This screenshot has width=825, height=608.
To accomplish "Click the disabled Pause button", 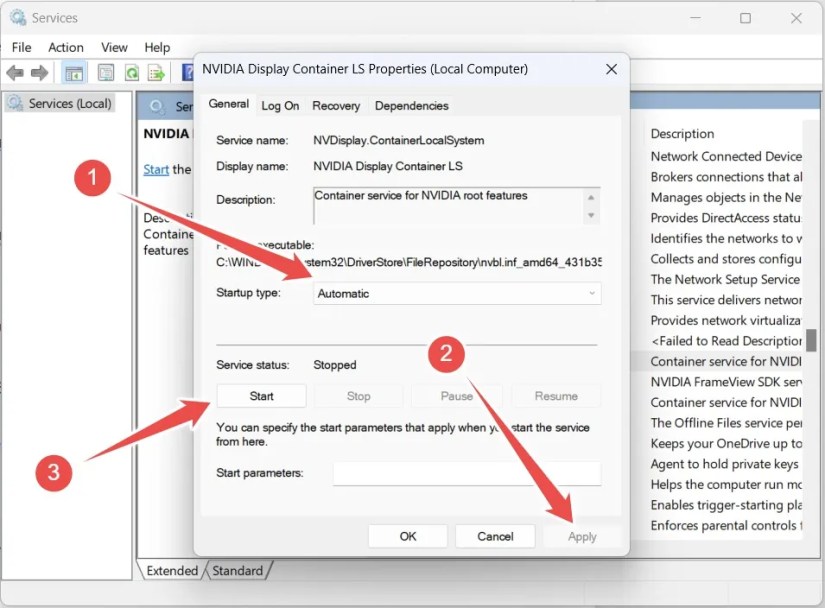I will tap(456, 396).
